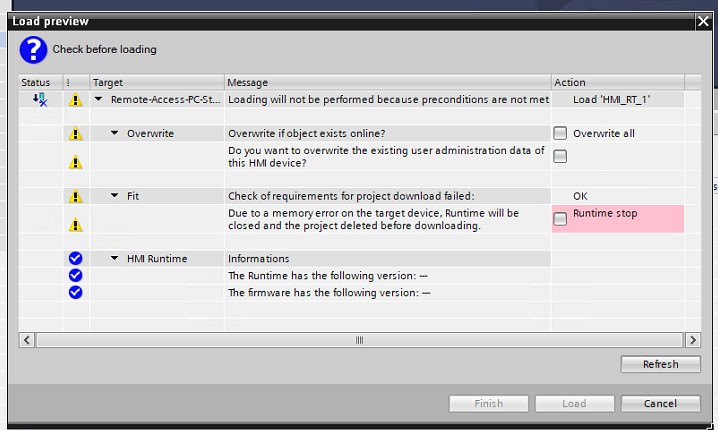Select the 'Remote-Access-PC-St...' target label
718x430 pixels.
tap(165, 99)
